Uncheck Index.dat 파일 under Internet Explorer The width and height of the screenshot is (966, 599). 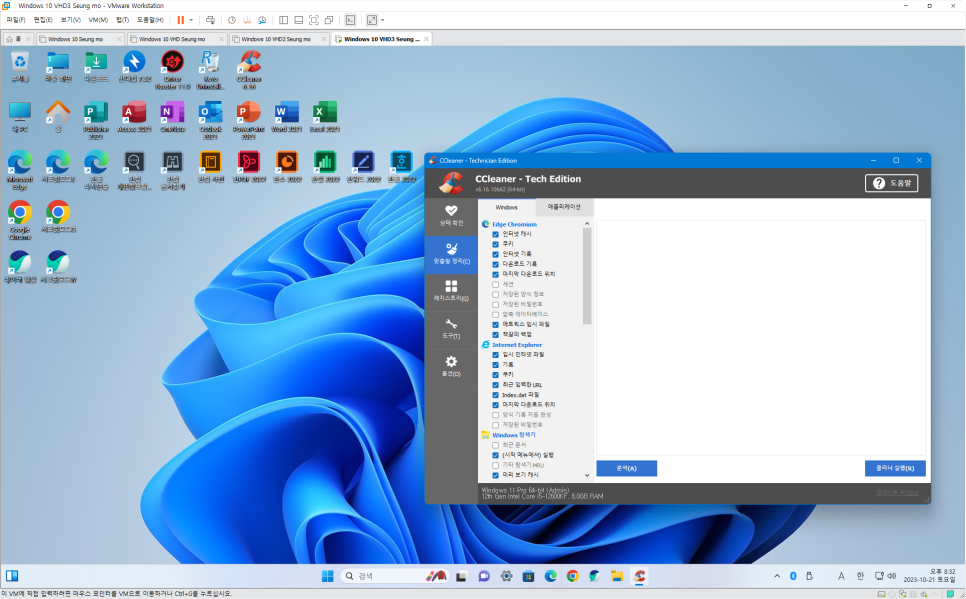click(495, 395)
